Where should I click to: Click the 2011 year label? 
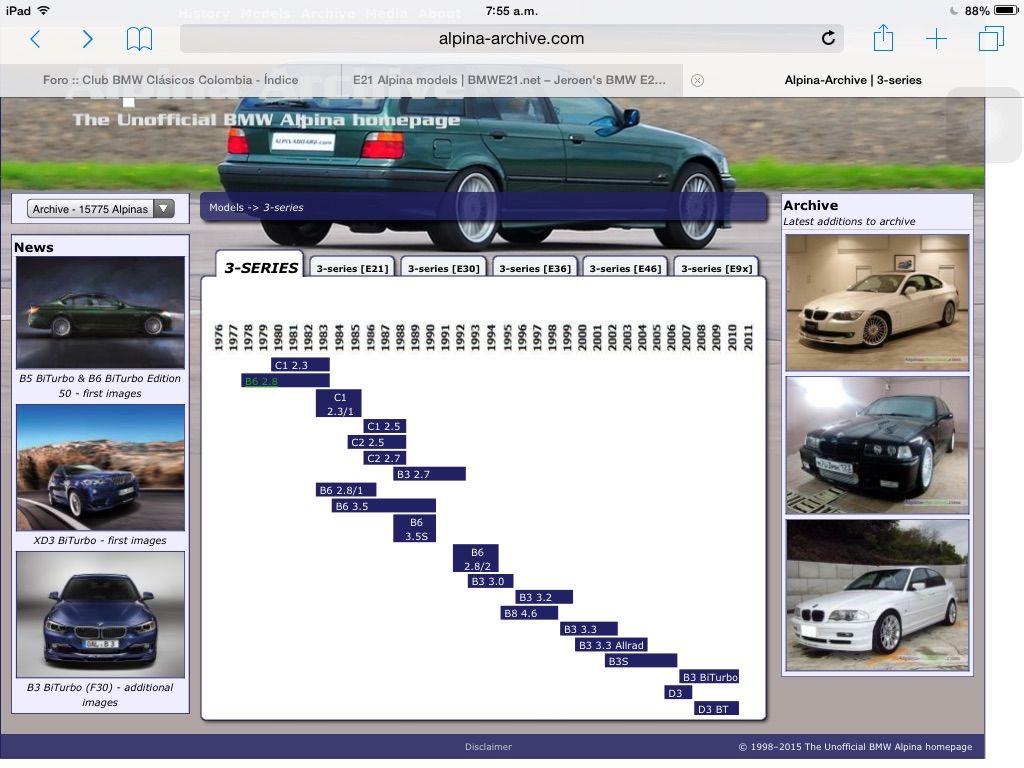(x=748, y=338)
